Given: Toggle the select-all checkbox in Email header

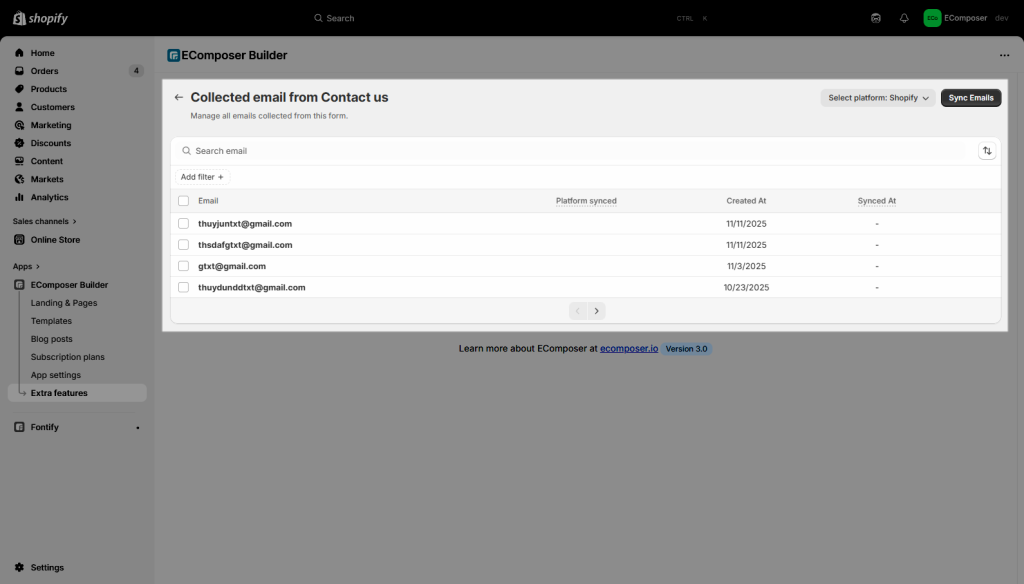Looking at the screenshot, I should [183, 201].
